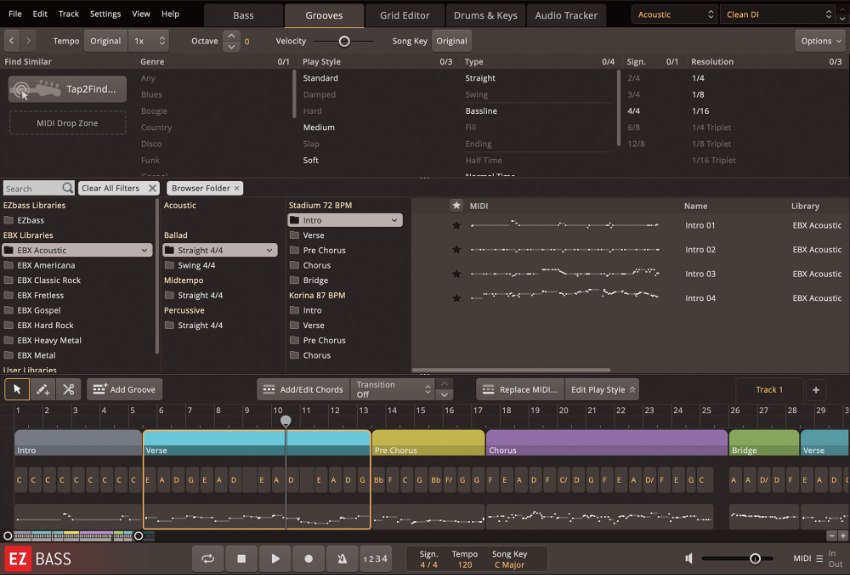Viewport: 850px width, 575px height.
Task: Click the search magnifier icon
Action: click(67, 188)
